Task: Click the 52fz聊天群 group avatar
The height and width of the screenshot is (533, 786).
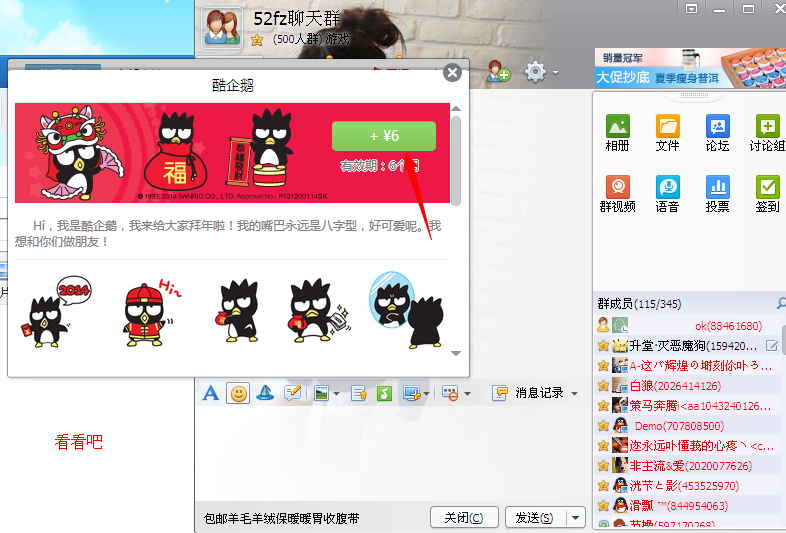Action: click(x=222, y=28)
